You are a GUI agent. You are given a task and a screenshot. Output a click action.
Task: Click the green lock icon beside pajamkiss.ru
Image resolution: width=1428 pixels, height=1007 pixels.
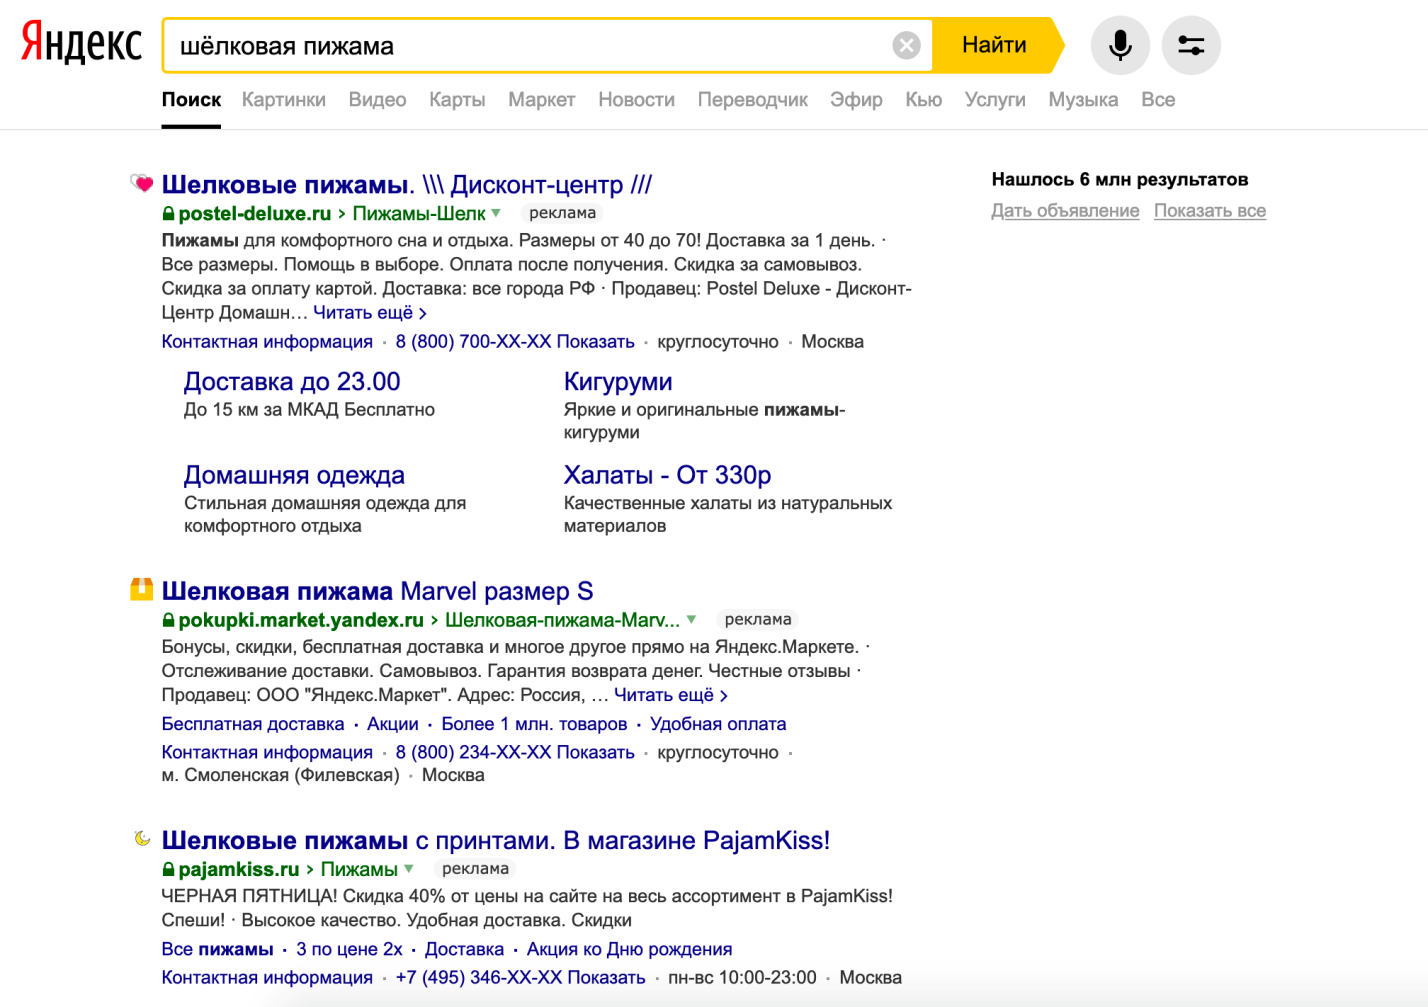coord(168,870)
